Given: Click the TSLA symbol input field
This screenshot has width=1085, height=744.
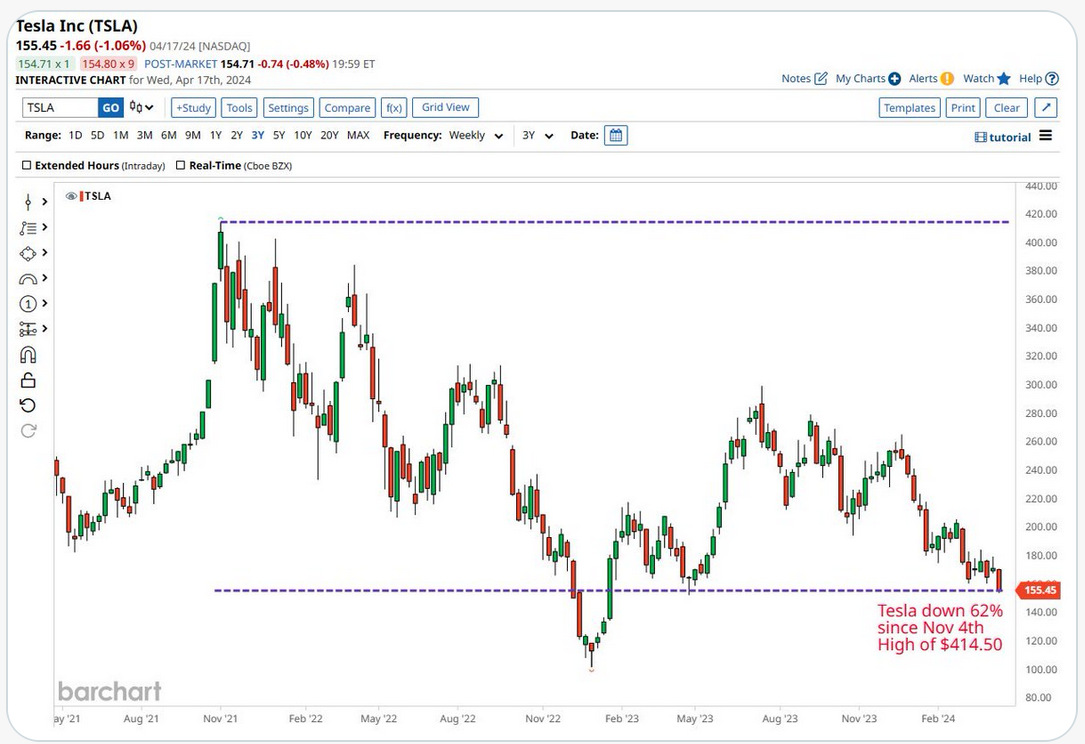Looking at the screenshot, I should (x=60, y=107).
